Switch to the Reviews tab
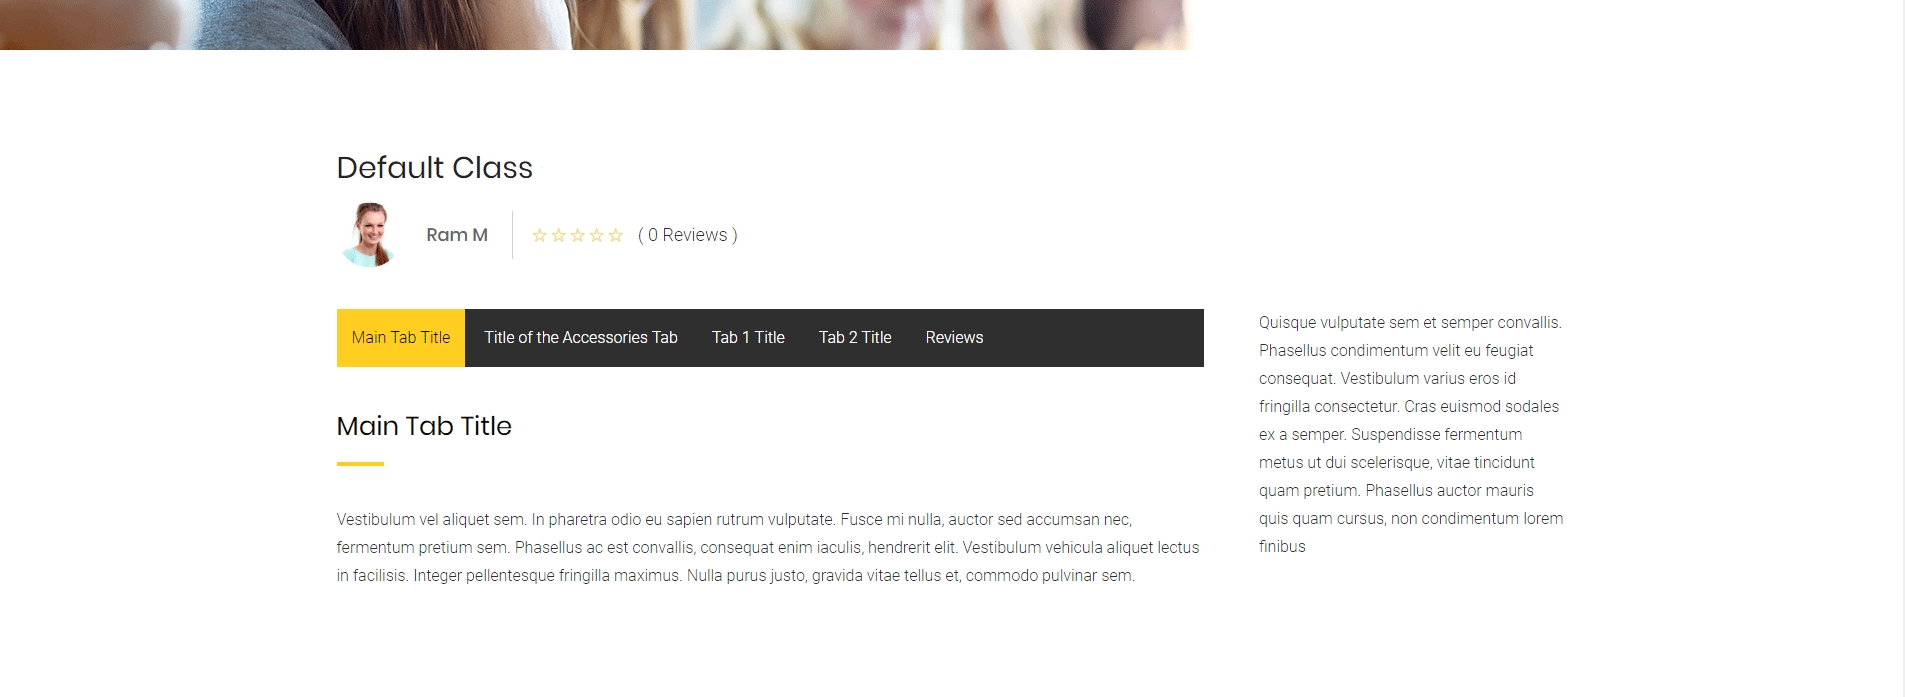The image size is (1905, 697). click(954, 338)
